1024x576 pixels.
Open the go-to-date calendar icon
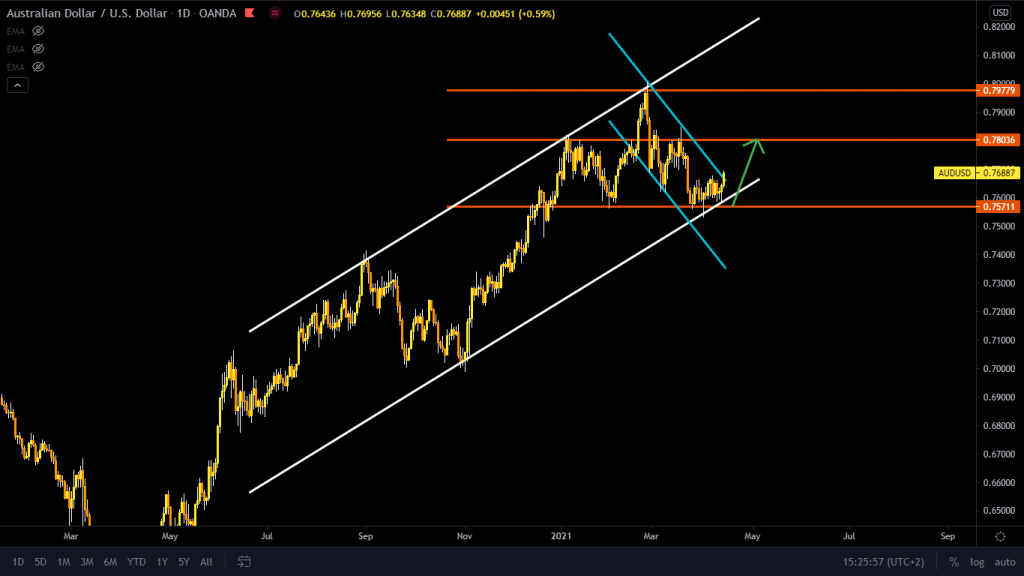243,562
